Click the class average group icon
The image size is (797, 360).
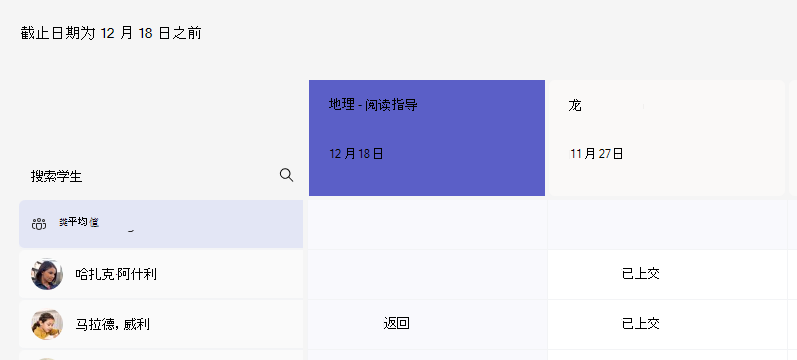coord(39,224)
